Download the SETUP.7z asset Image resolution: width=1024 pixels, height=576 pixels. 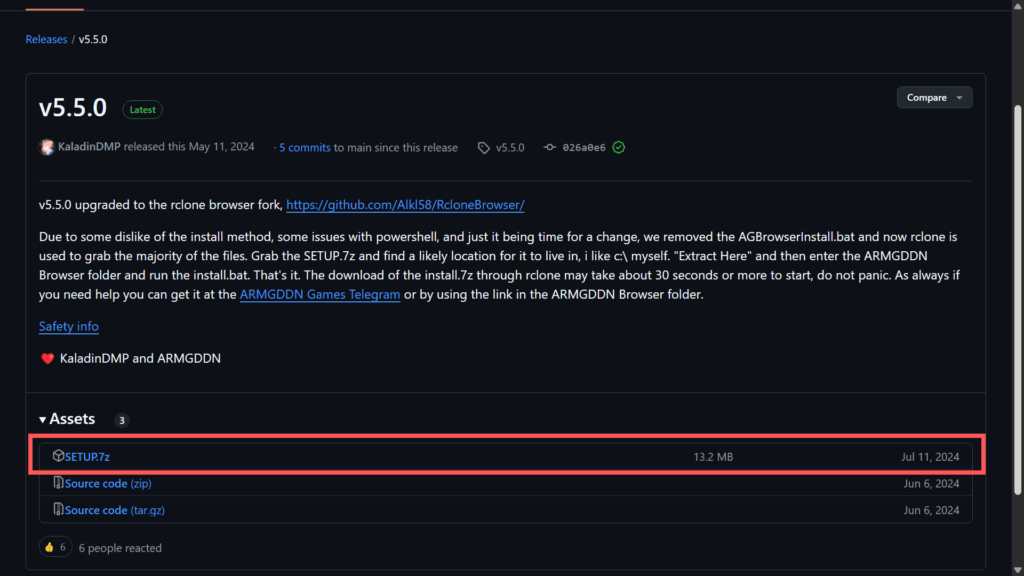click(87, 457)
